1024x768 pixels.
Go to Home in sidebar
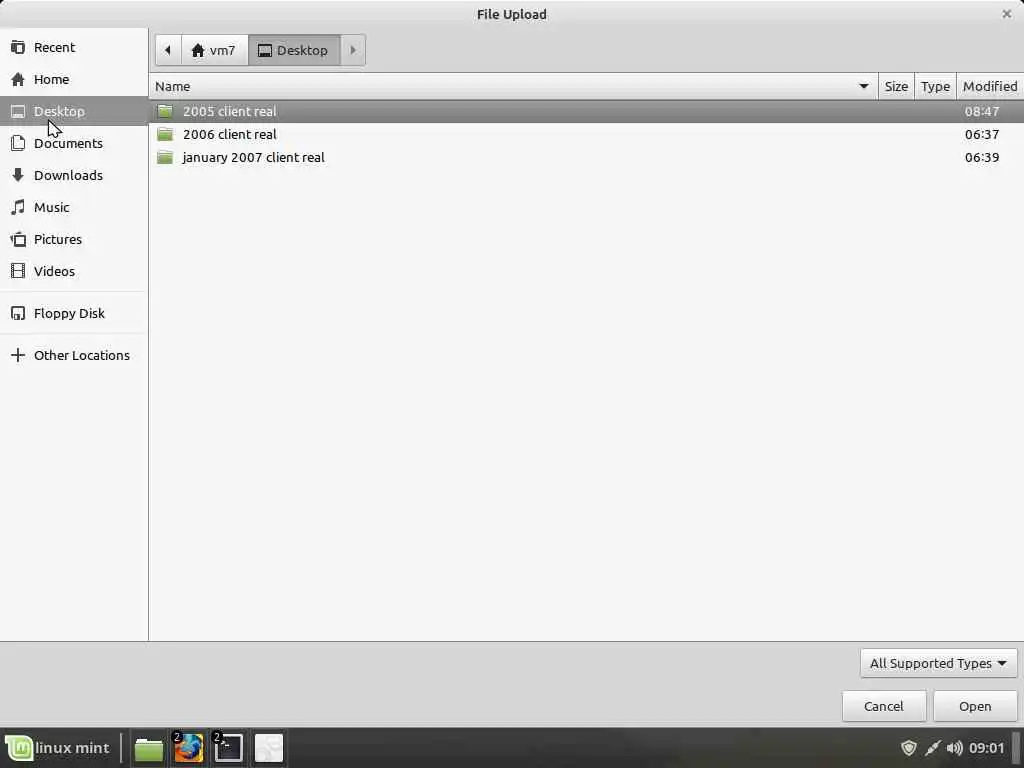pyautogui.click(x=74, y=79)
